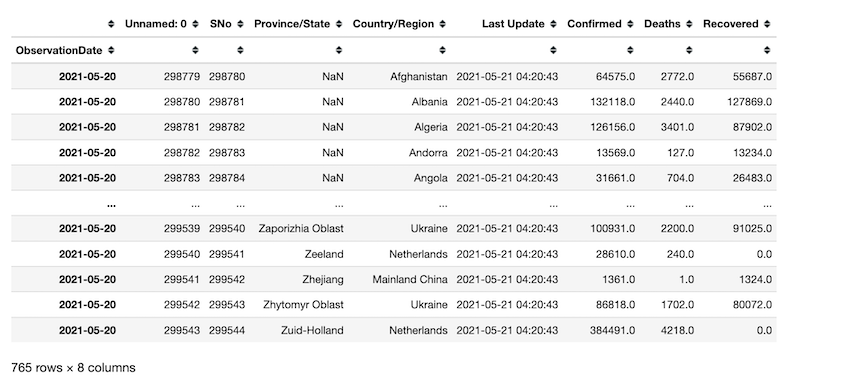The image size is (850, 385).
Task: Click the Zuid-Holland province cell
Action: coord(312,330)
